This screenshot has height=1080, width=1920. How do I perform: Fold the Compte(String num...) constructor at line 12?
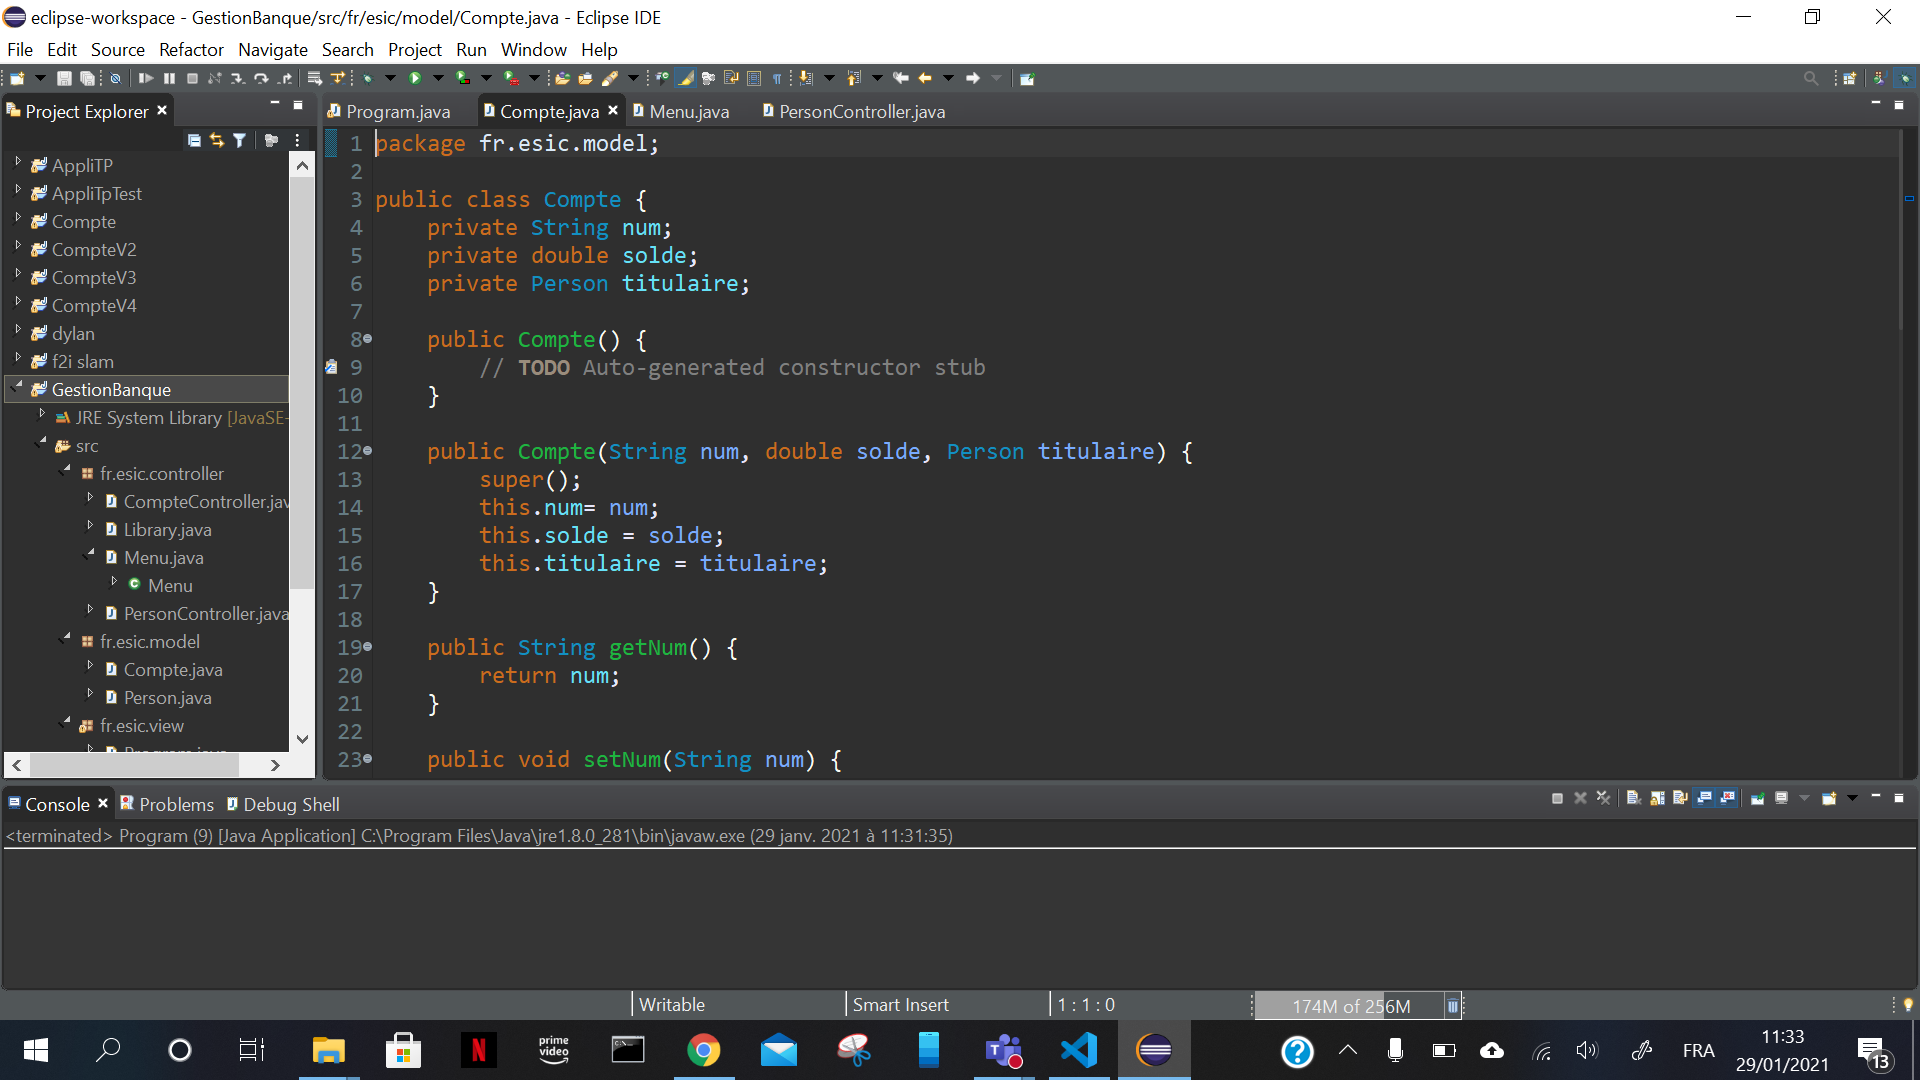(368, 451)
